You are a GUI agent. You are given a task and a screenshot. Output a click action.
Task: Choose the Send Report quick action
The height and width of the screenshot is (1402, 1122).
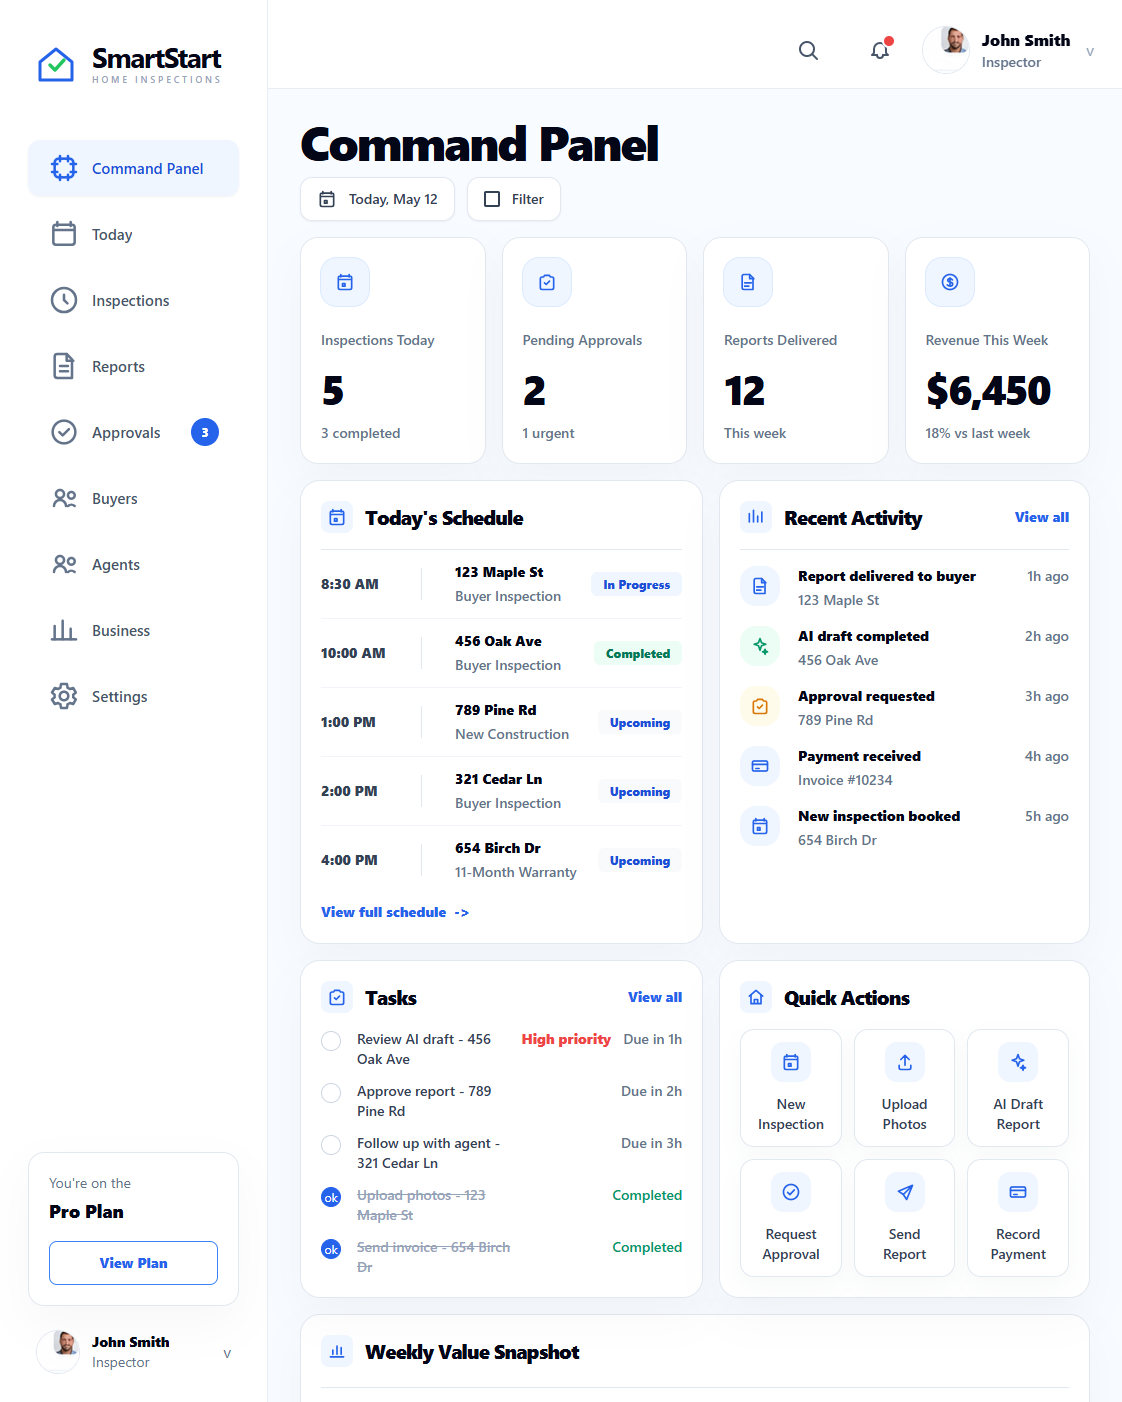coord(905,1218)
